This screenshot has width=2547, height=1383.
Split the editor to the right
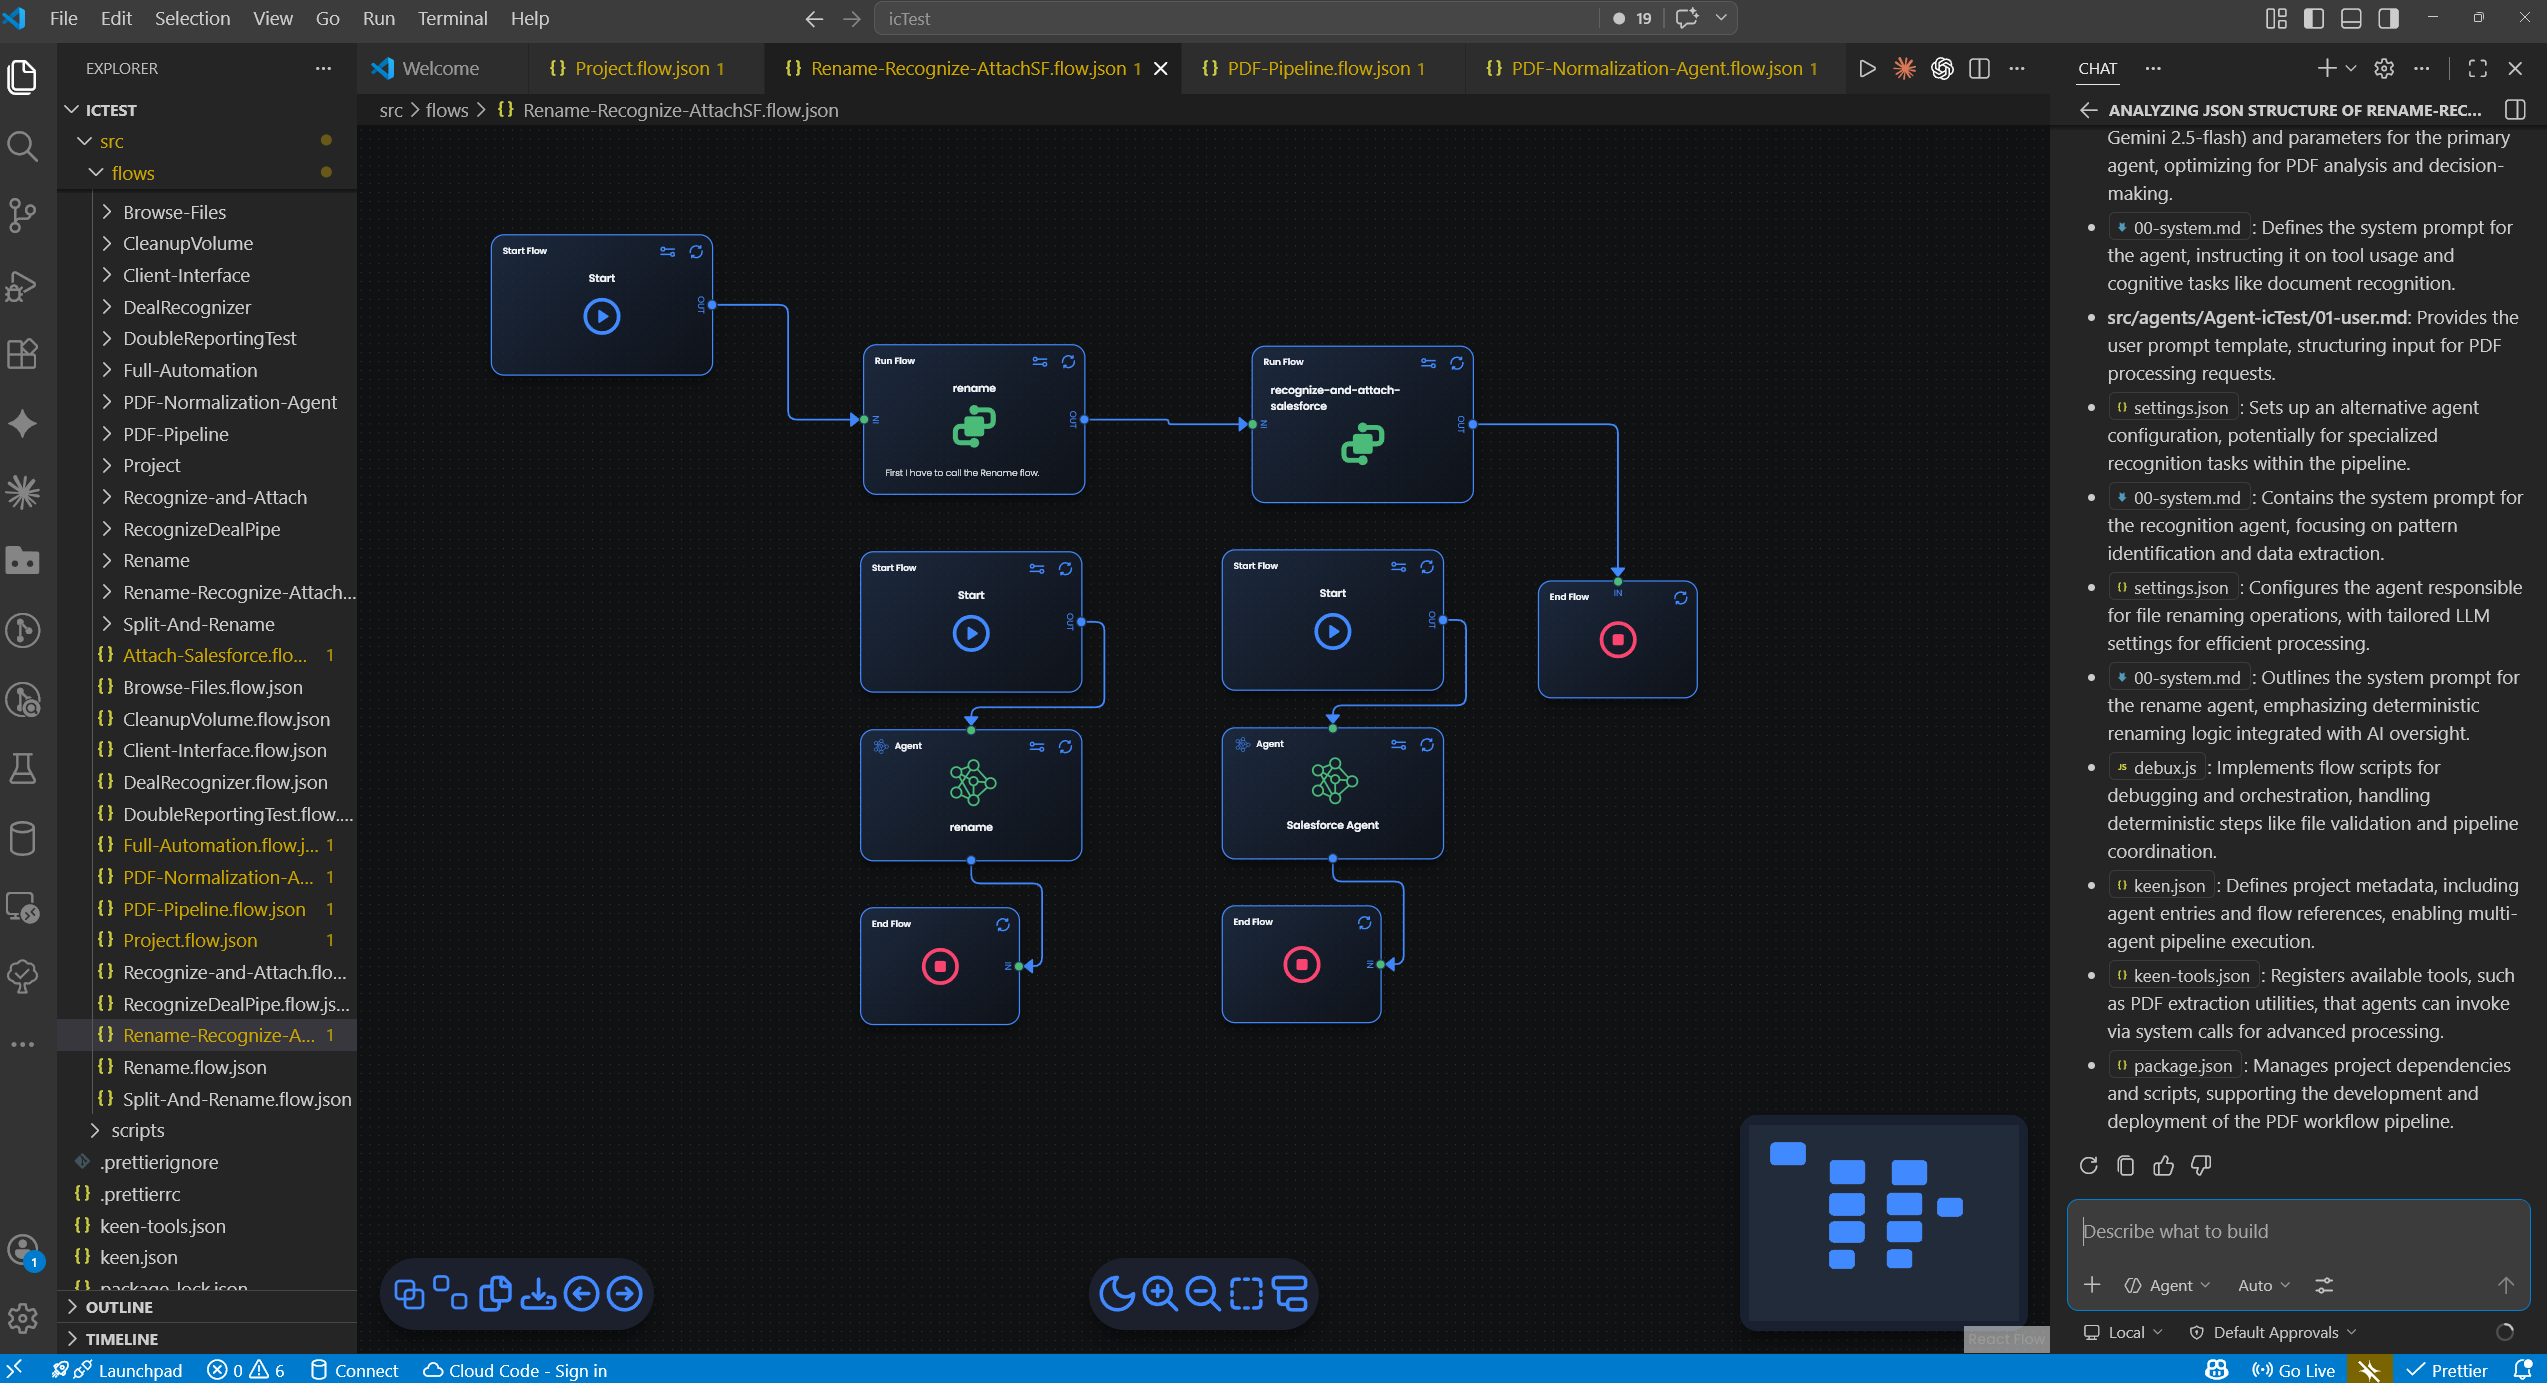(1979, 68)
